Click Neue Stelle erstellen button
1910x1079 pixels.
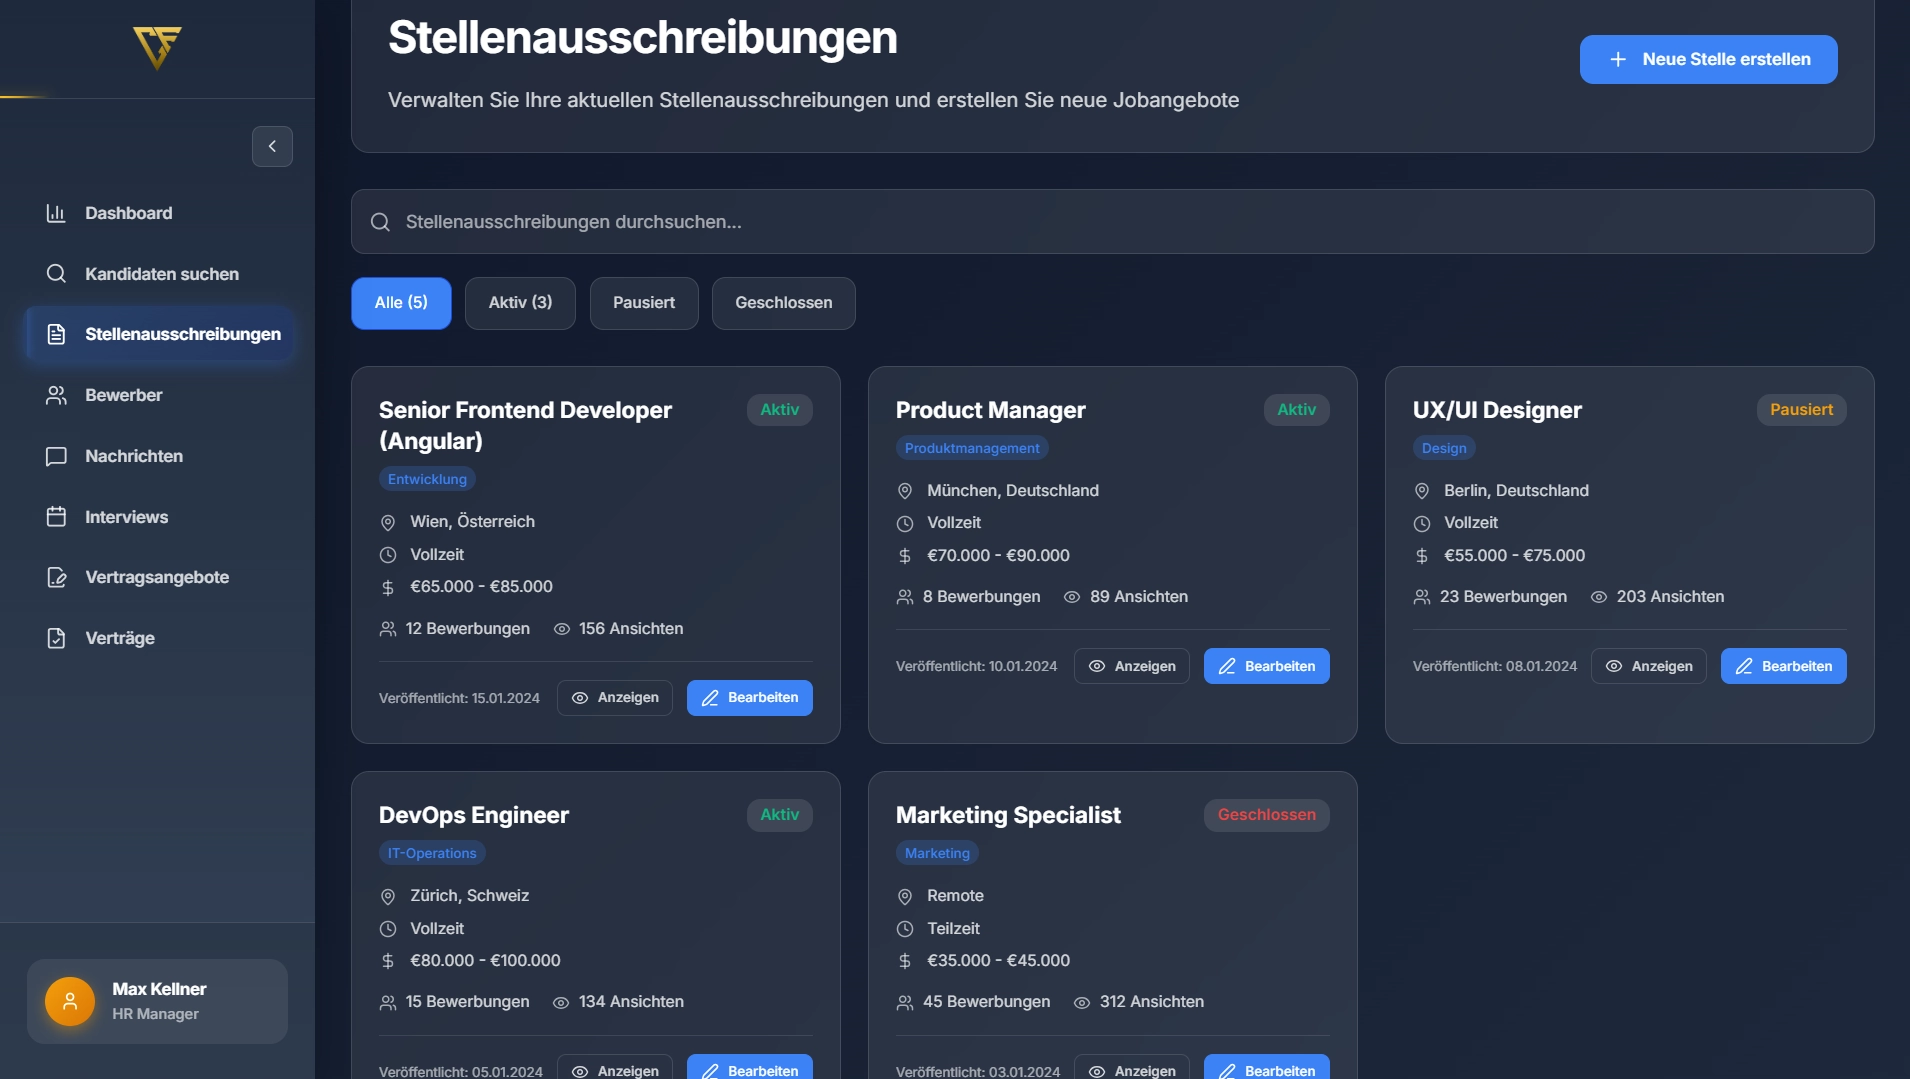1708,59
